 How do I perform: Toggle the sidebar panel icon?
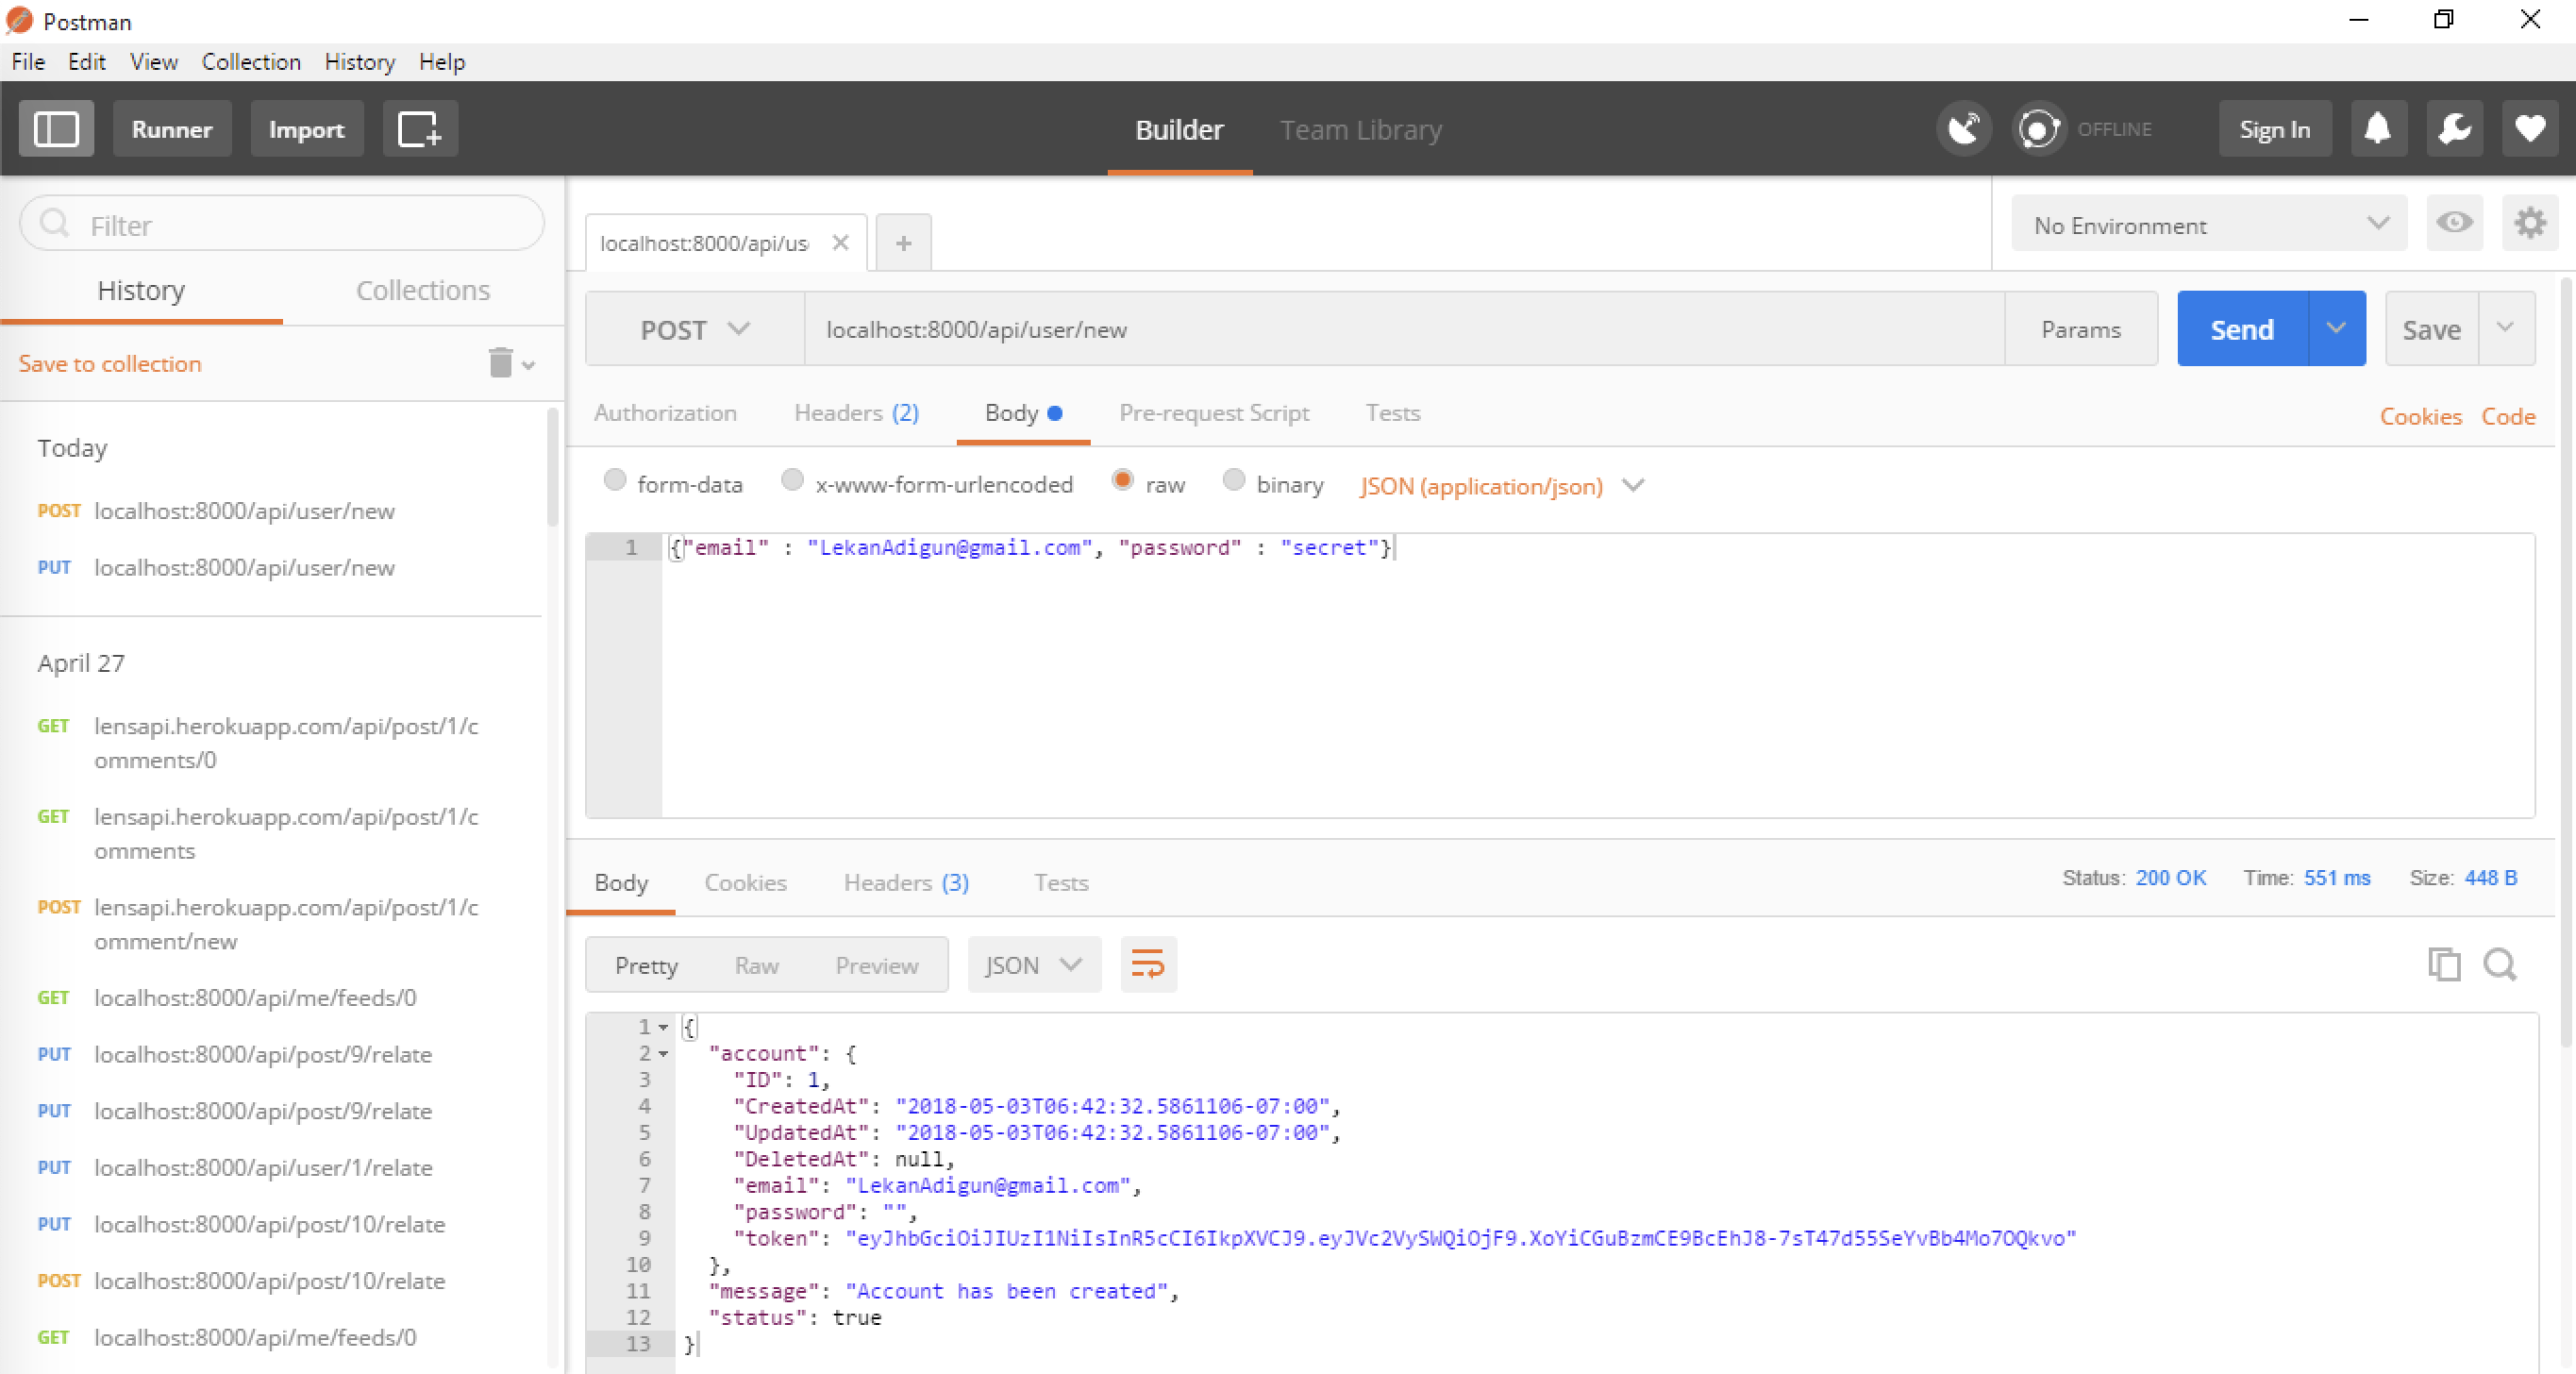click(56, 129)
